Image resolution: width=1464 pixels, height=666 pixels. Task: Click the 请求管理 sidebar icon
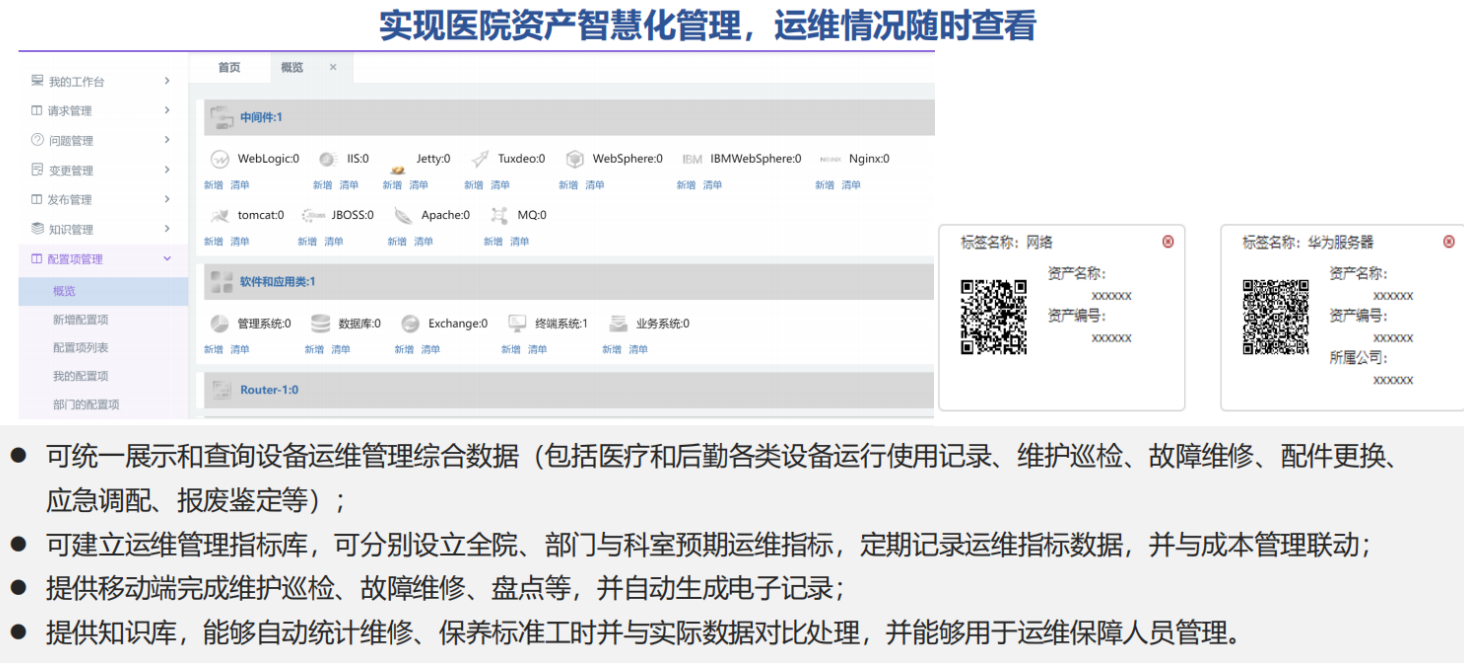pyautogui.click(x=37, y=110)
